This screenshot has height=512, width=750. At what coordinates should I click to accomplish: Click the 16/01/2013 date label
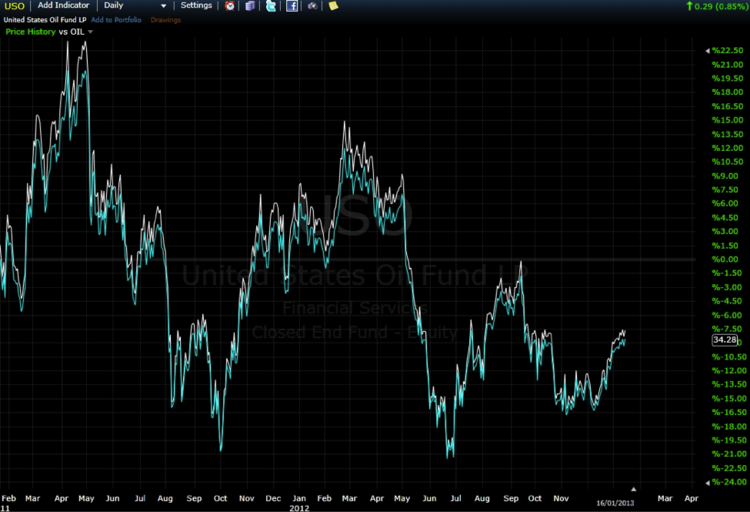point(615,503)
